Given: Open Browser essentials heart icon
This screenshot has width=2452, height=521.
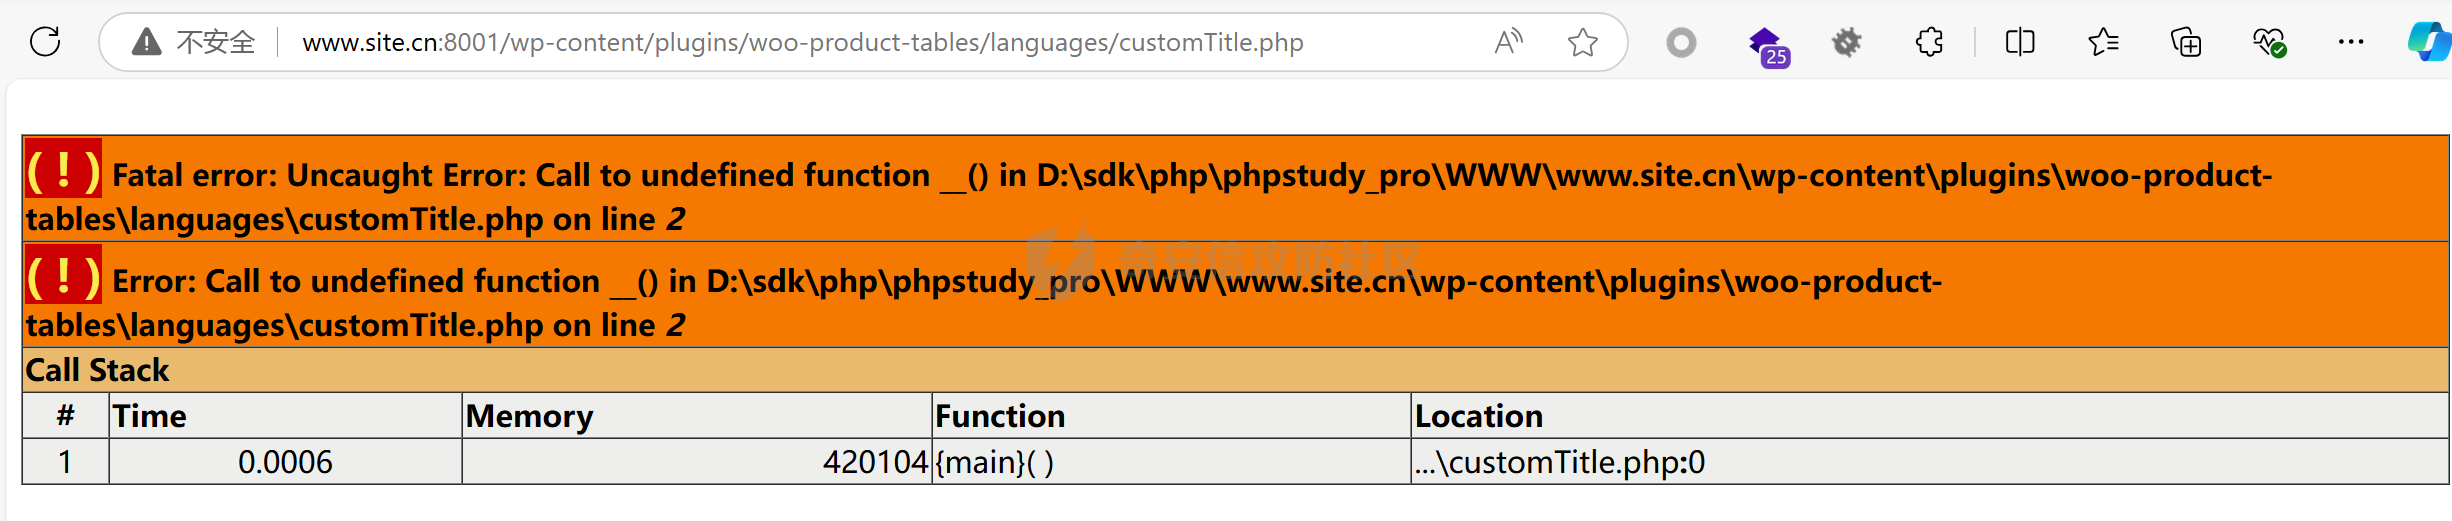Looking at the screenshot, I should [x=2268, y=42].
